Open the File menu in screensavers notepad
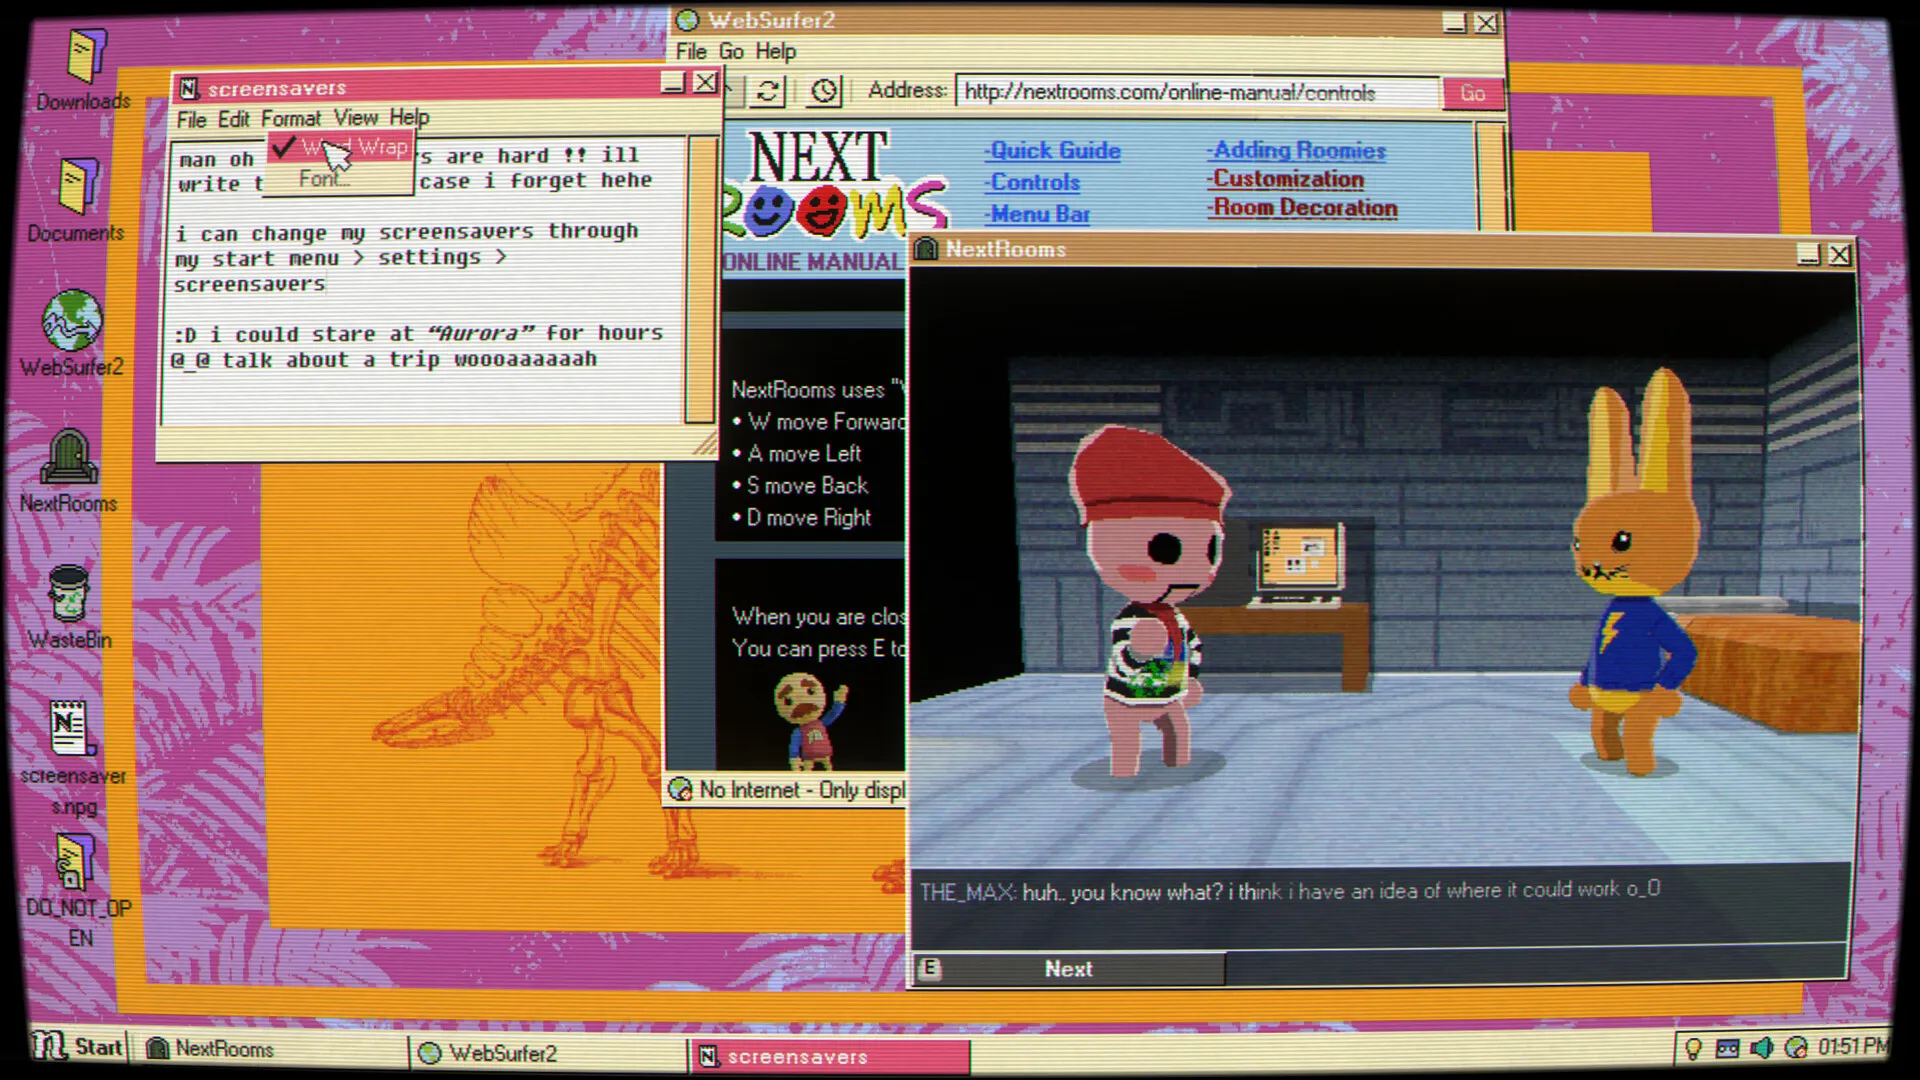 pos(191,120)
